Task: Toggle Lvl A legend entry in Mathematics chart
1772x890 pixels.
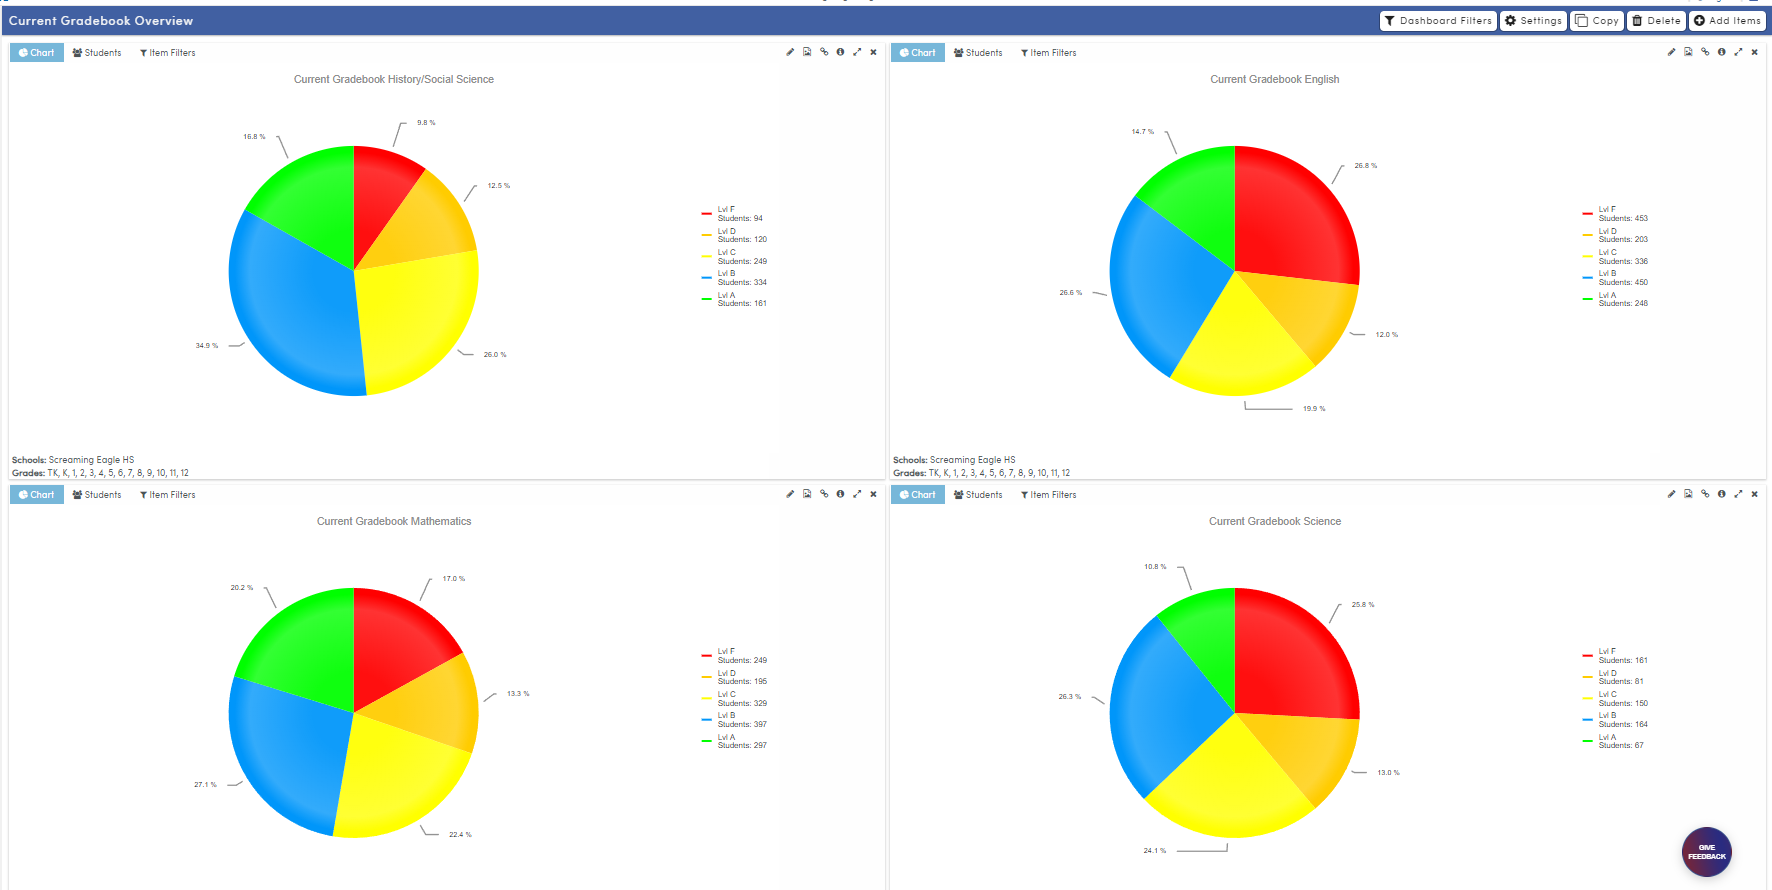Action: tap(726, 741)
